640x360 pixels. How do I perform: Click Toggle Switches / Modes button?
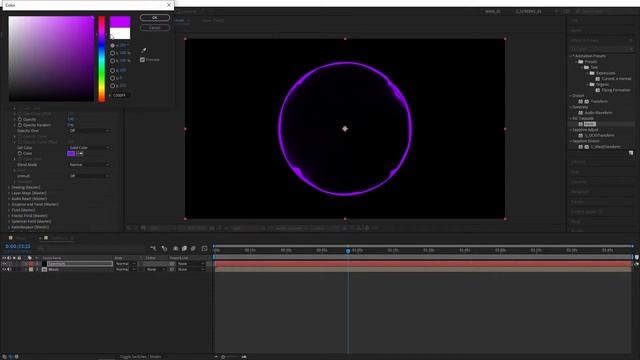[x=140, y=357]
